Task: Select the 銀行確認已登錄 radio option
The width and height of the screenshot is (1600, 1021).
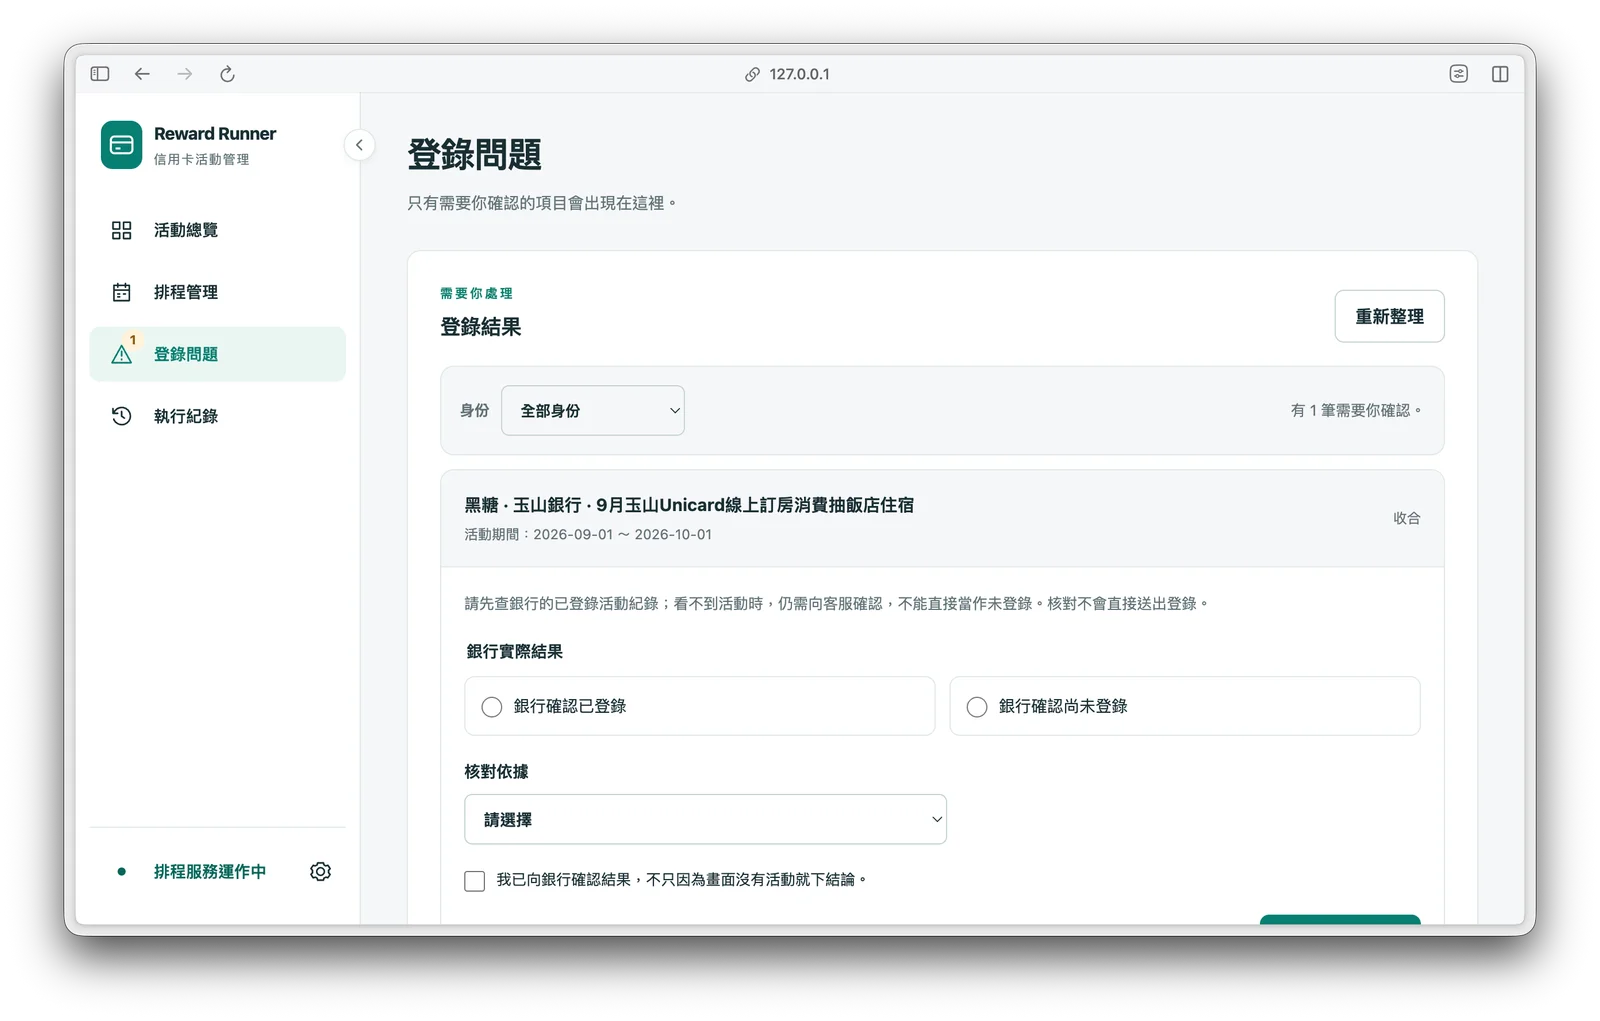Action: (699, 706)
